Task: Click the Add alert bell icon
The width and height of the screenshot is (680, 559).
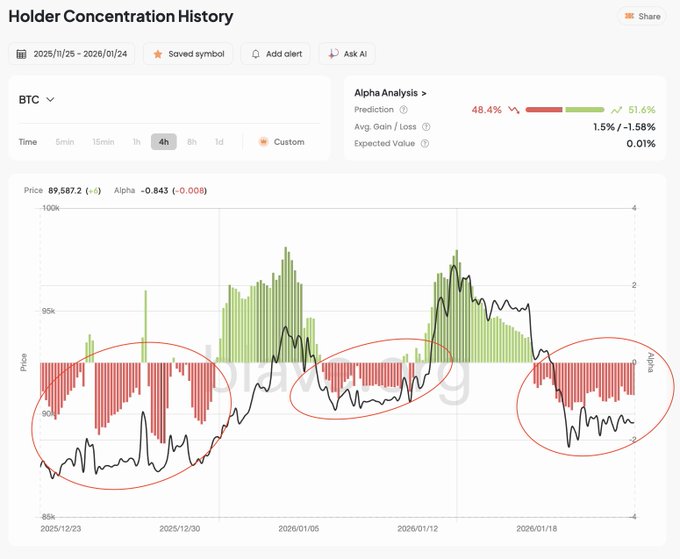Action: point(257,54)
